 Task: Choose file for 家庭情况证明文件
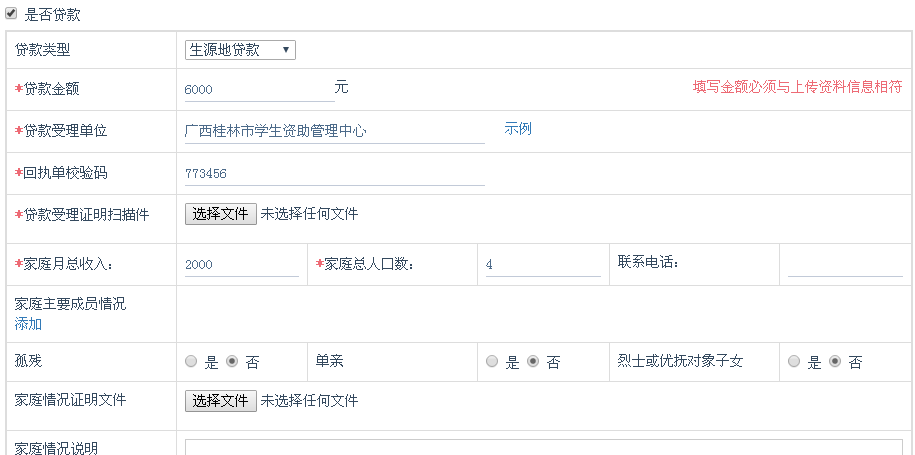(x=220, y=401)
